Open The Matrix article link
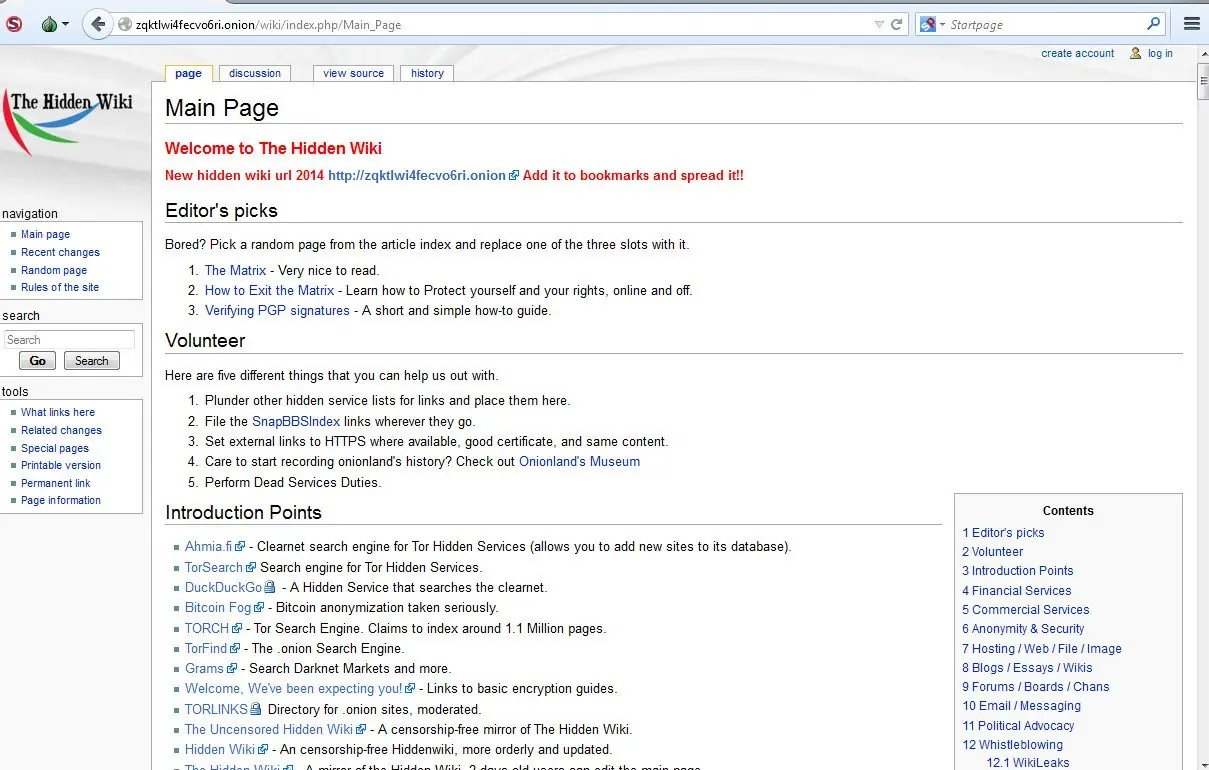Image resolution: width=1209 pixels, height=770 pixels. (x=235, y=270)
